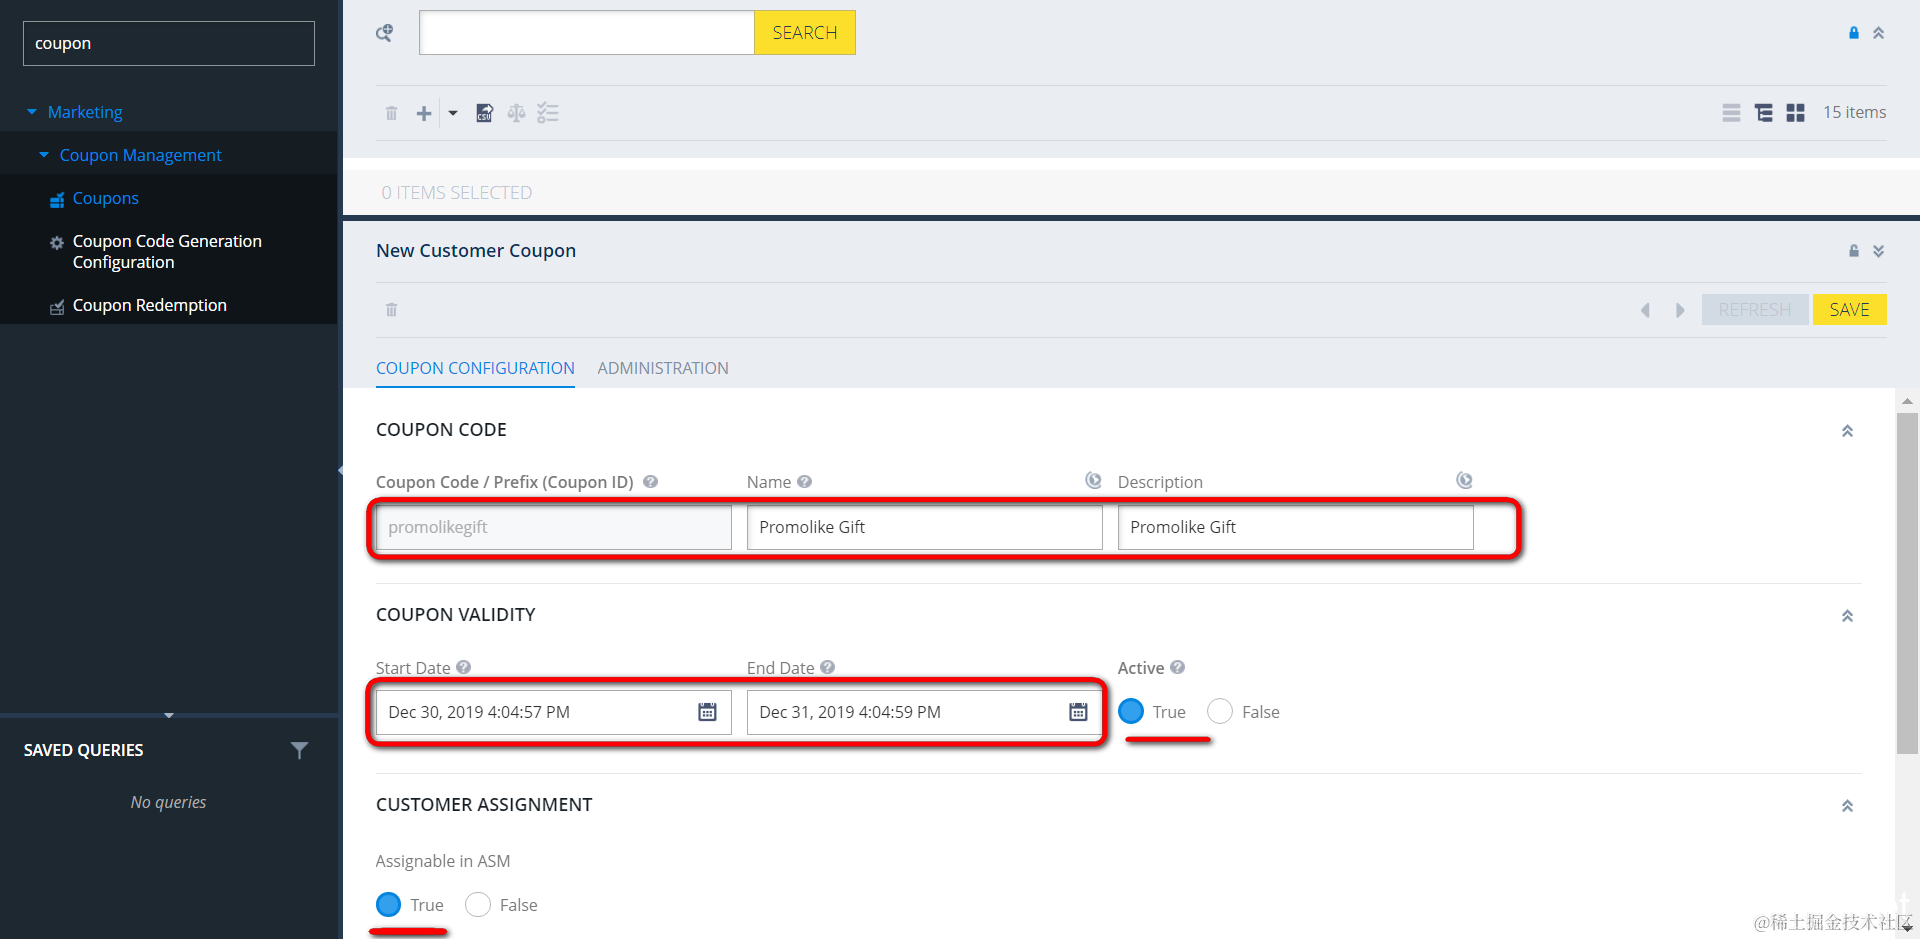Click the Coupon Code promolikegift field
Viewport: 1920px width, 939px height.
click(553, 527)
